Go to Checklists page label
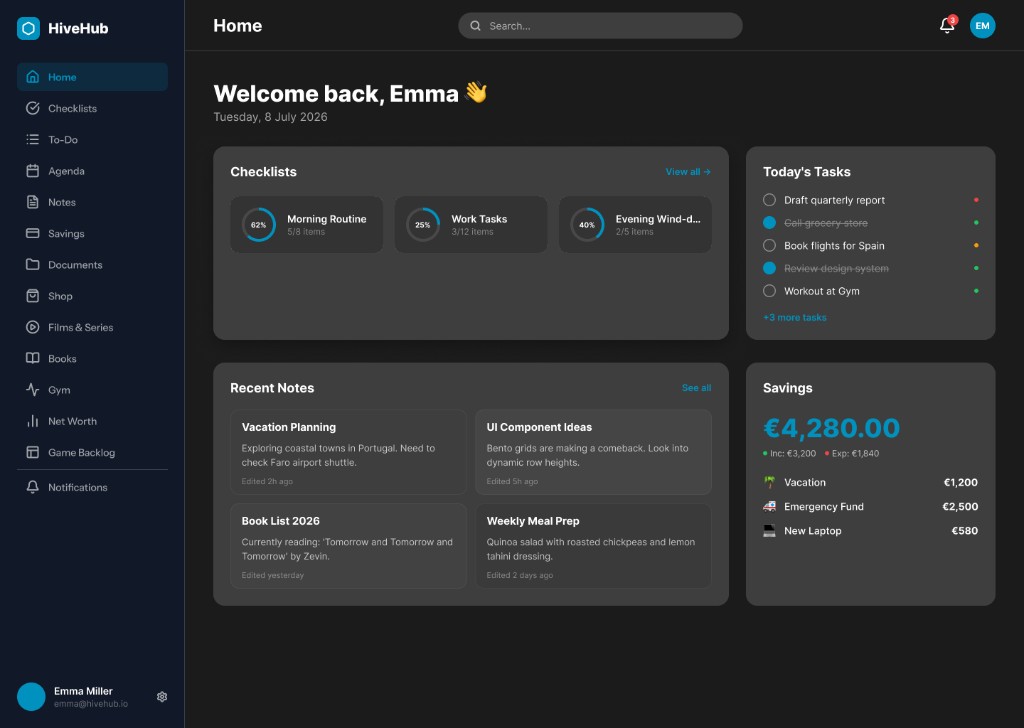The width and height of the screenshot is (1024, 728). (72, 108)
